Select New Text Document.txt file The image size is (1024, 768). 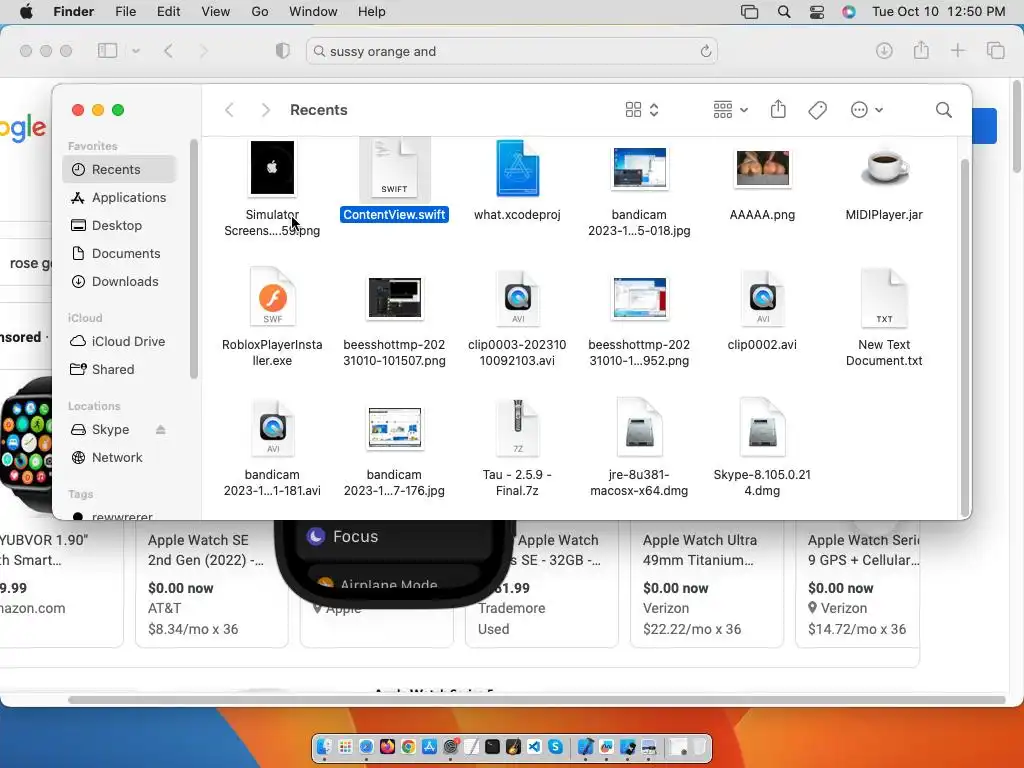pos(884,297)
